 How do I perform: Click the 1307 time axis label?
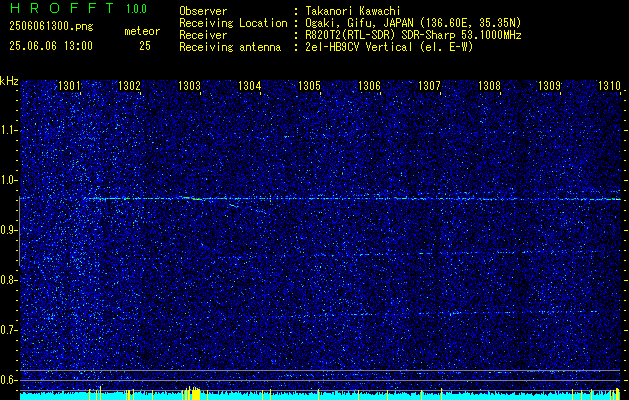[429, 85]
